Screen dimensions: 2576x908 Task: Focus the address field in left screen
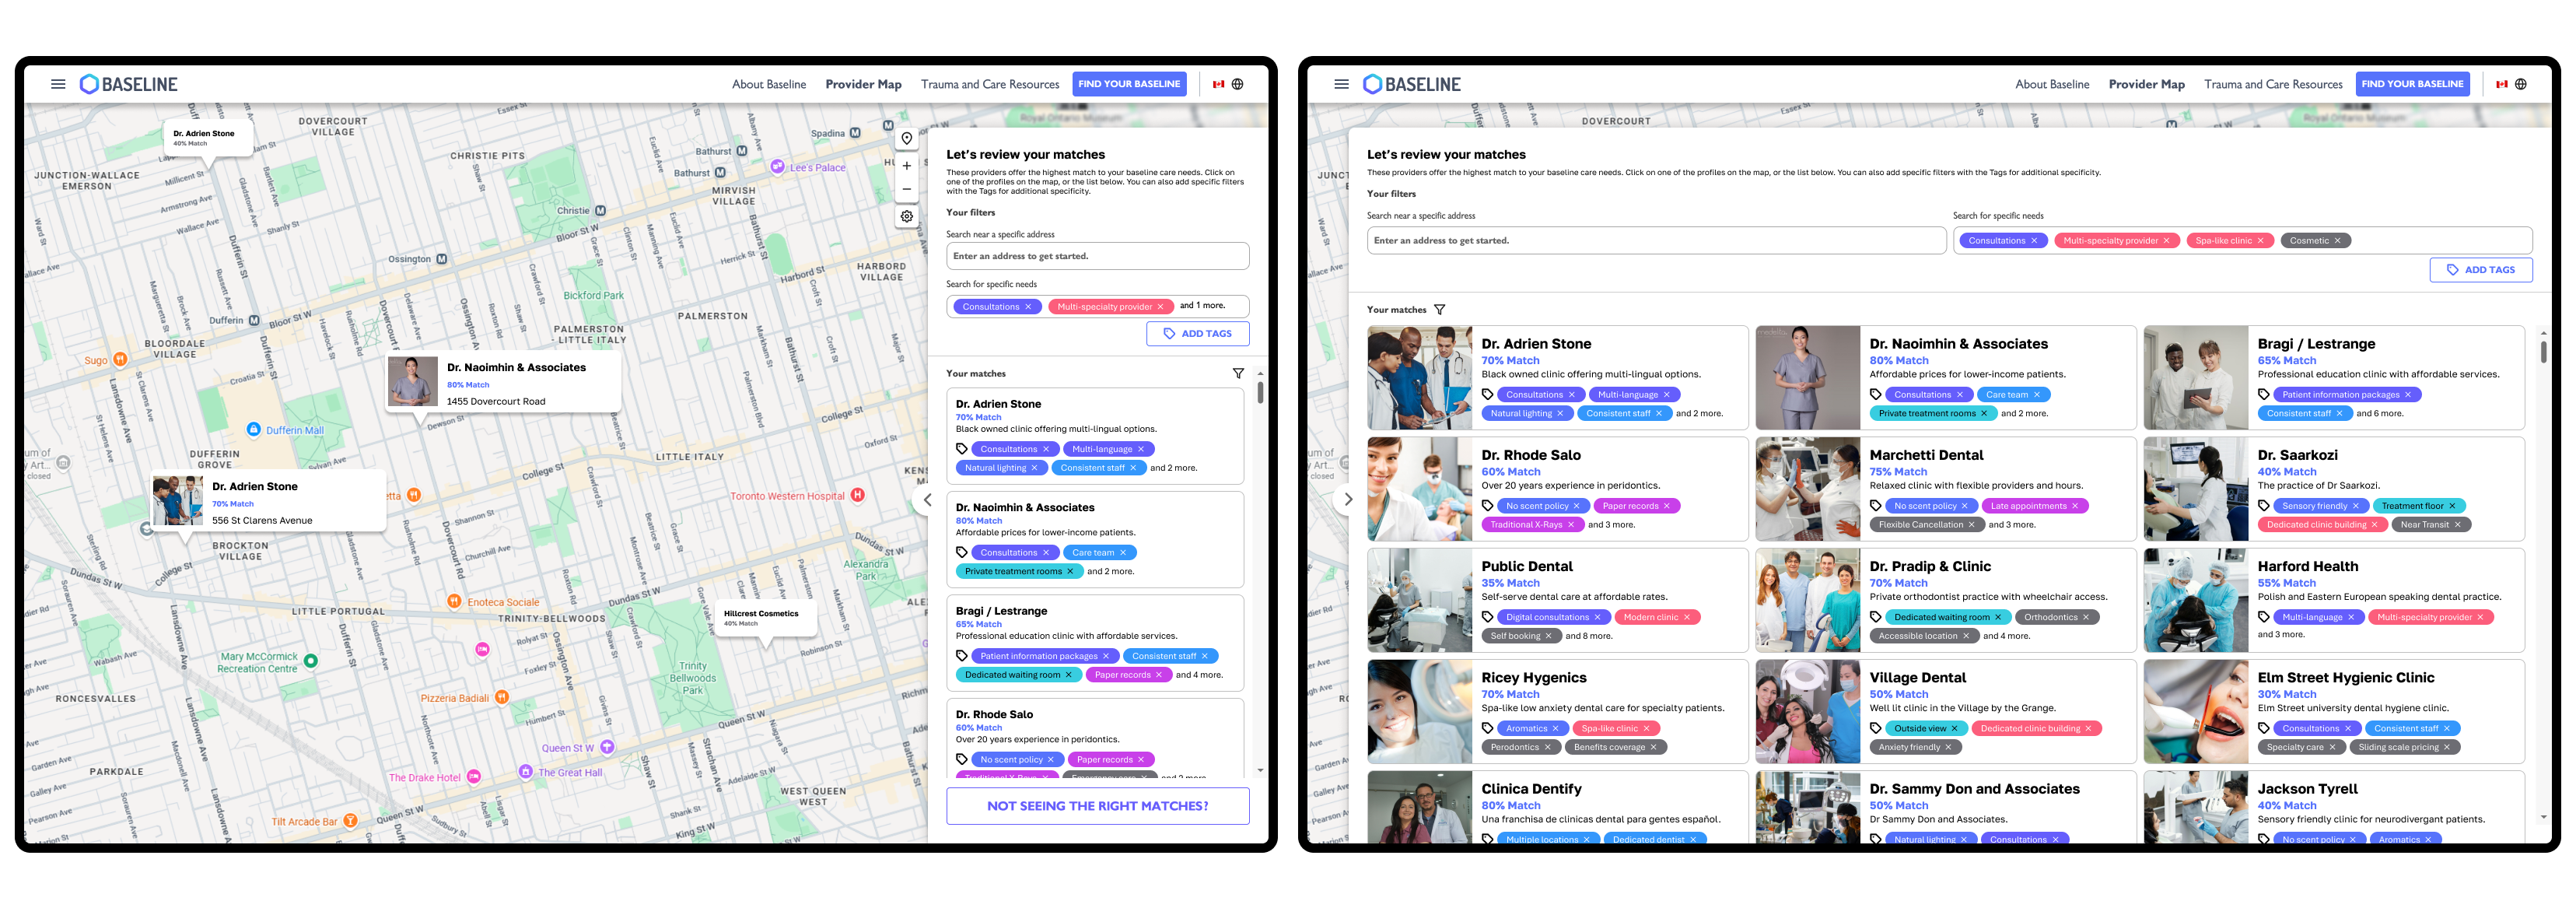(1097, 256)
